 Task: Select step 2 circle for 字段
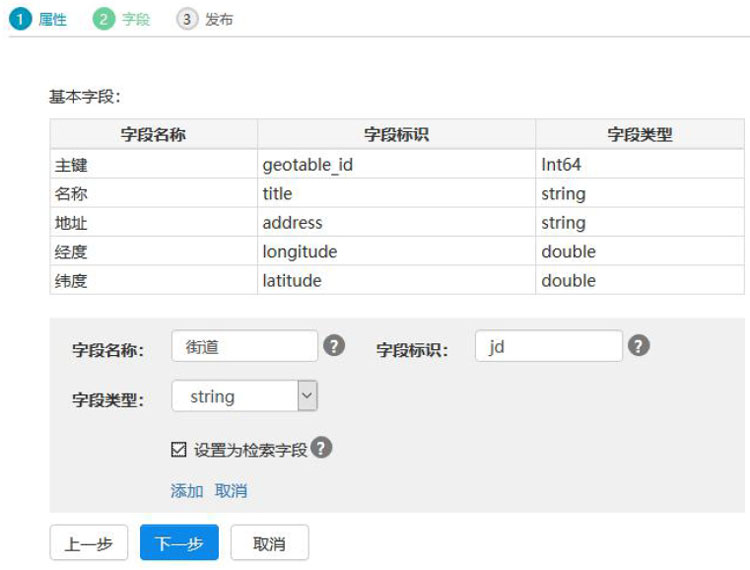click(x=103, y=19)
